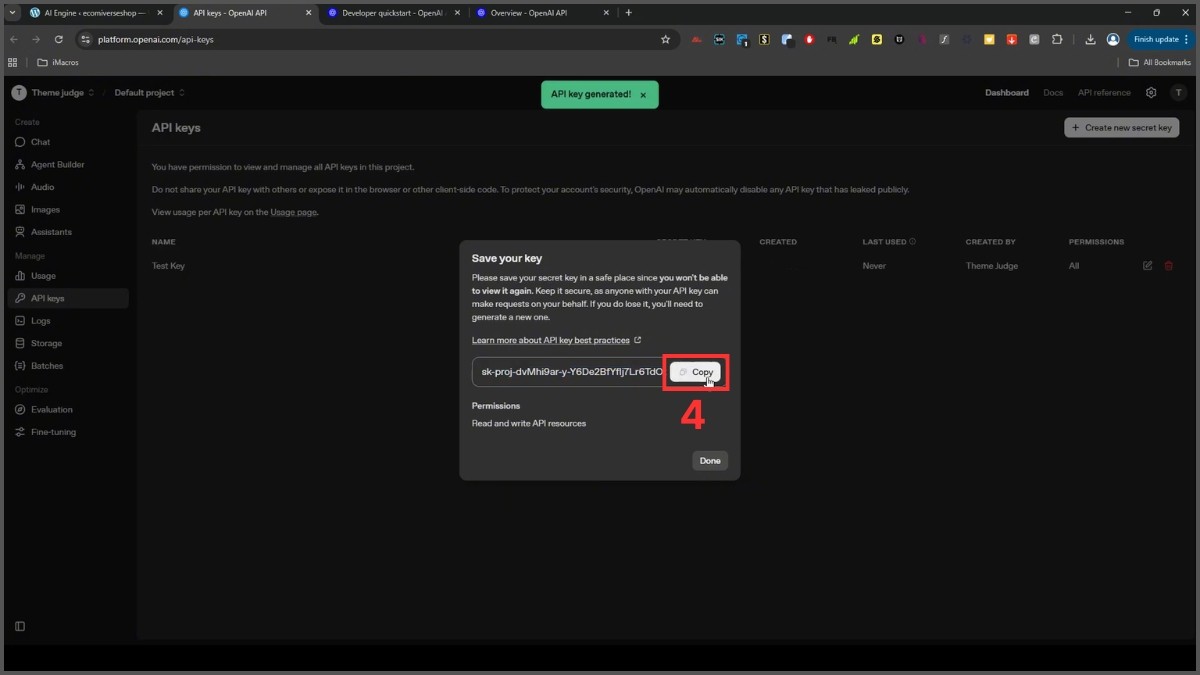
Task: Click the Done button in dialog
Action: (710, 461)
